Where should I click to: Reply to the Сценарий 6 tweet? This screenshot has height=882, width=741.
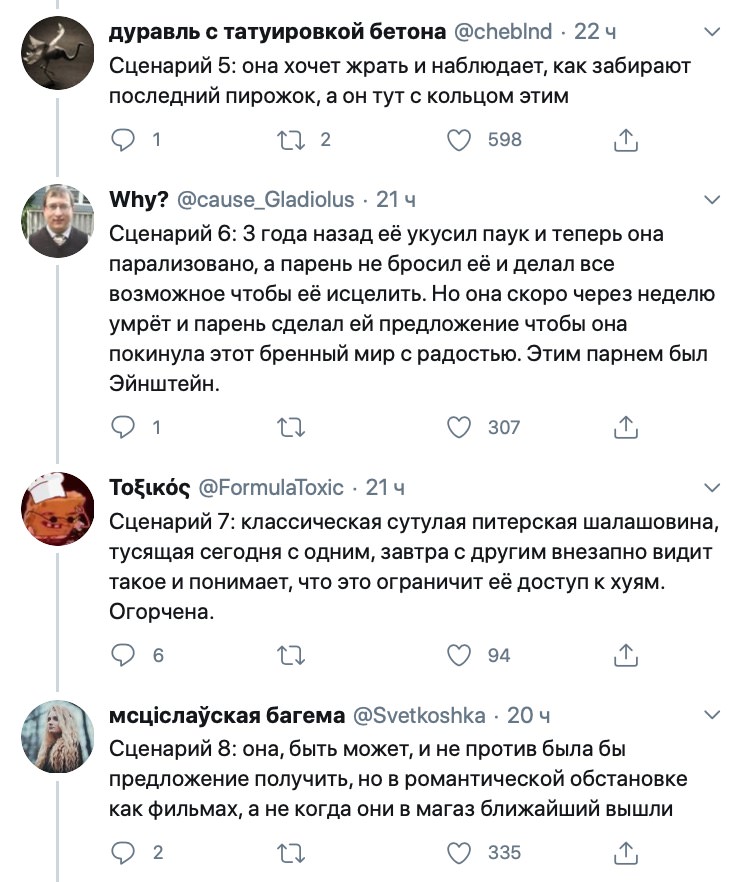coord(121,427)
